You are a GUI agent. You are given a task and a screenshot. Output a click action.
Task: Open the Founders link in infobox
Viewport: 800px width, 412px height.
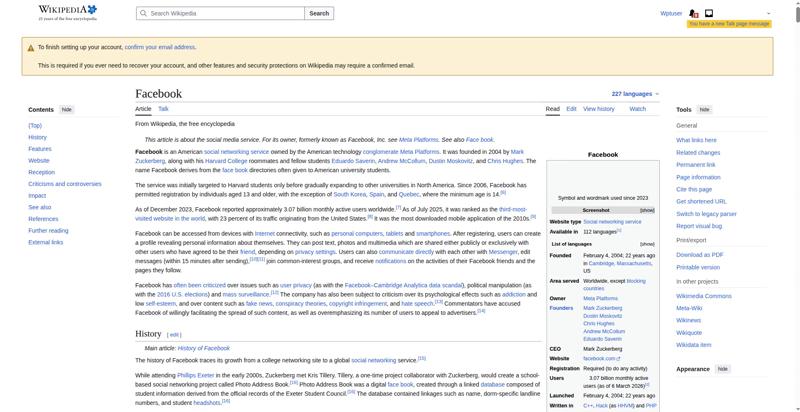click(561, 308)
